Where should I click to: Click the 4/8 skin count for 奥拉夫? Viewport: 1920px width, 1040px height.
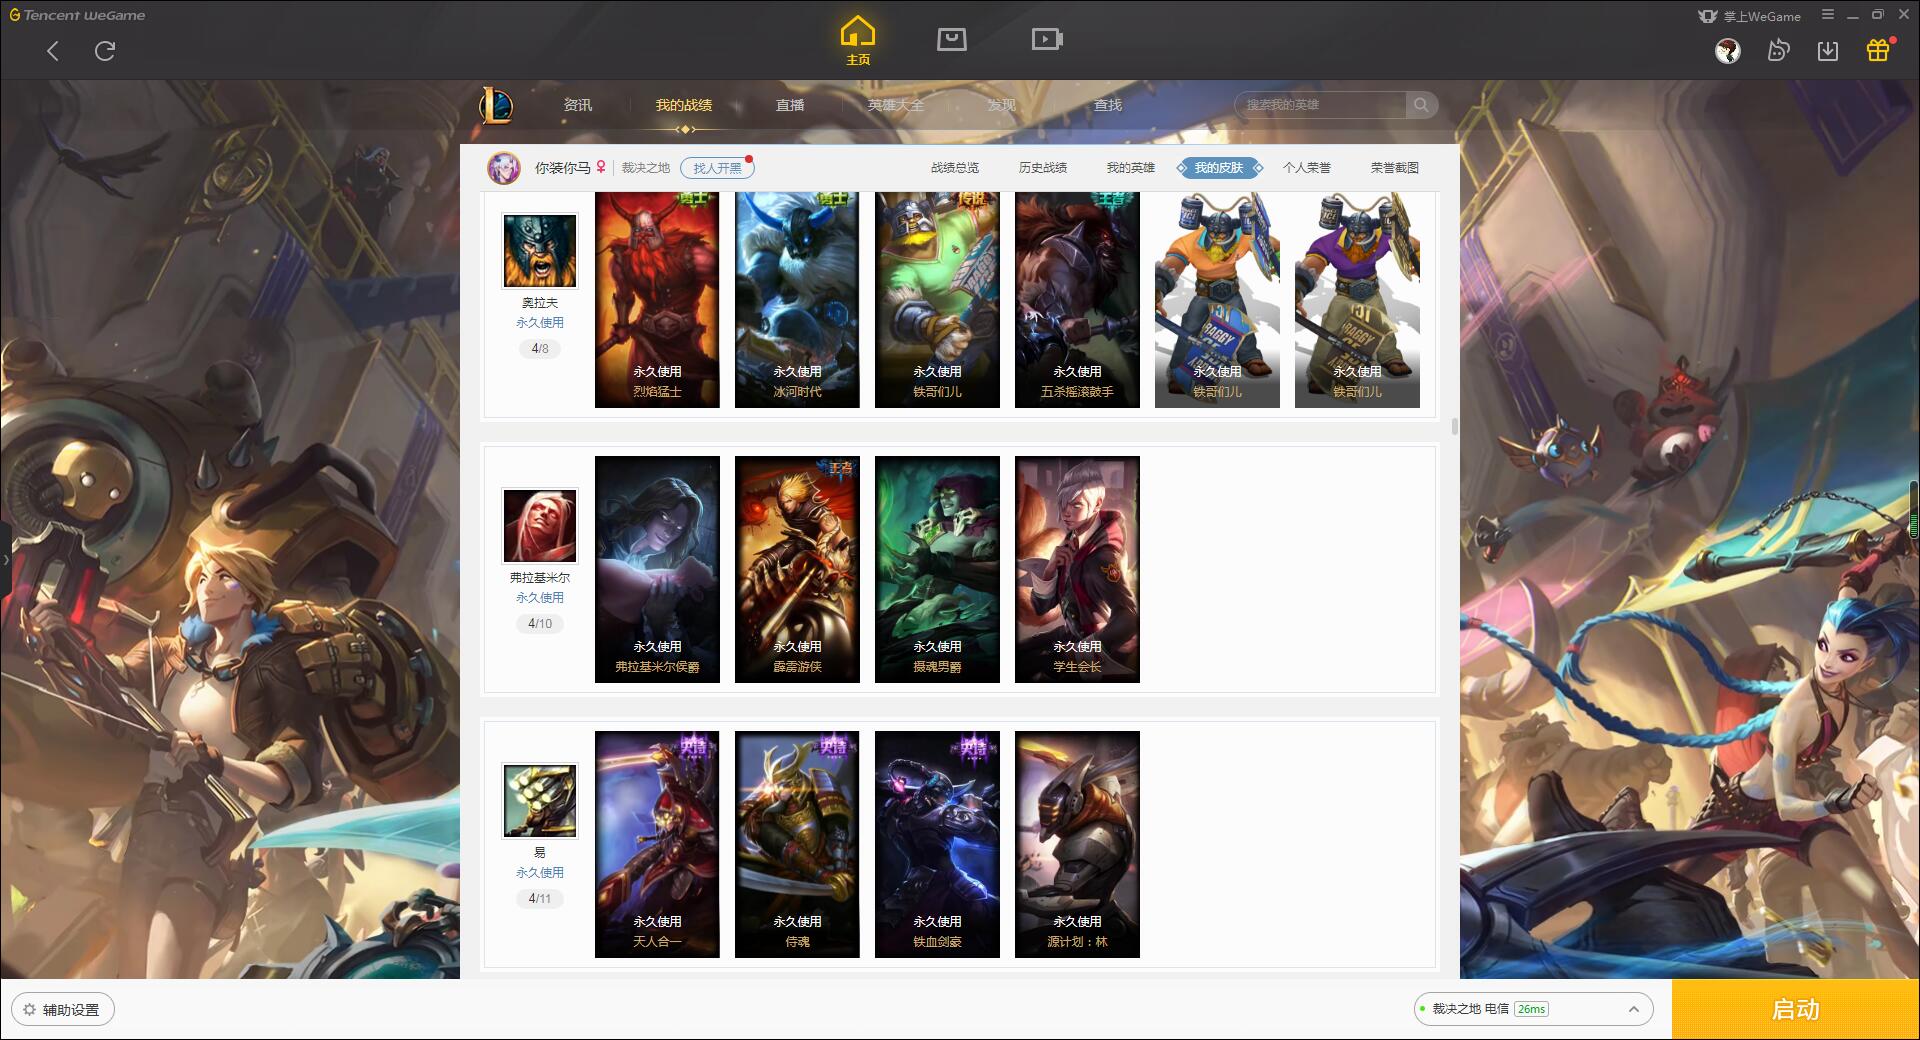point(540,349)
